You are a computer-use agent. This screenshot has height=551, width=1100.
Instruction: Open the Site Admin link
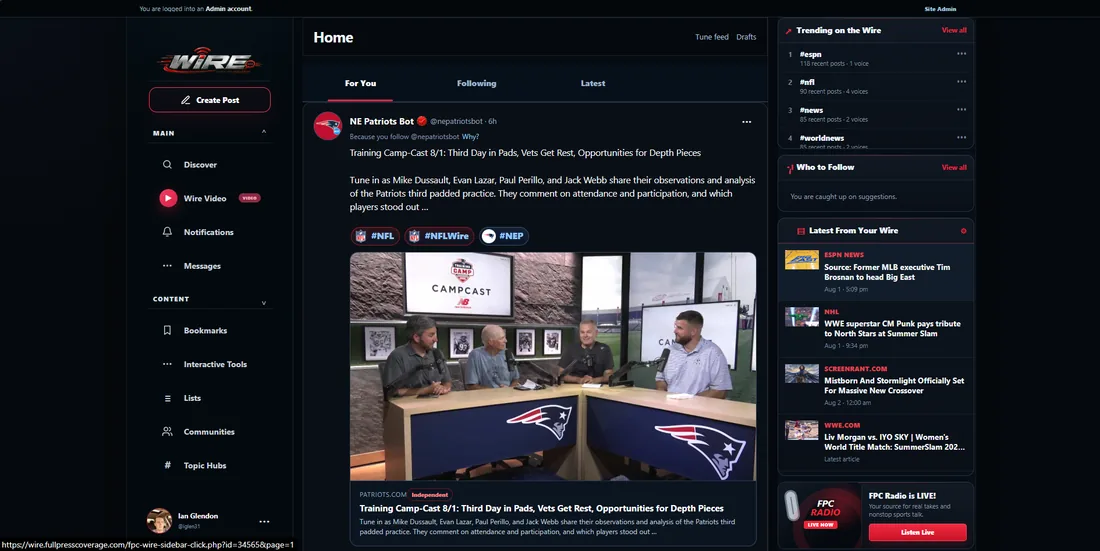tap(940, 9)
